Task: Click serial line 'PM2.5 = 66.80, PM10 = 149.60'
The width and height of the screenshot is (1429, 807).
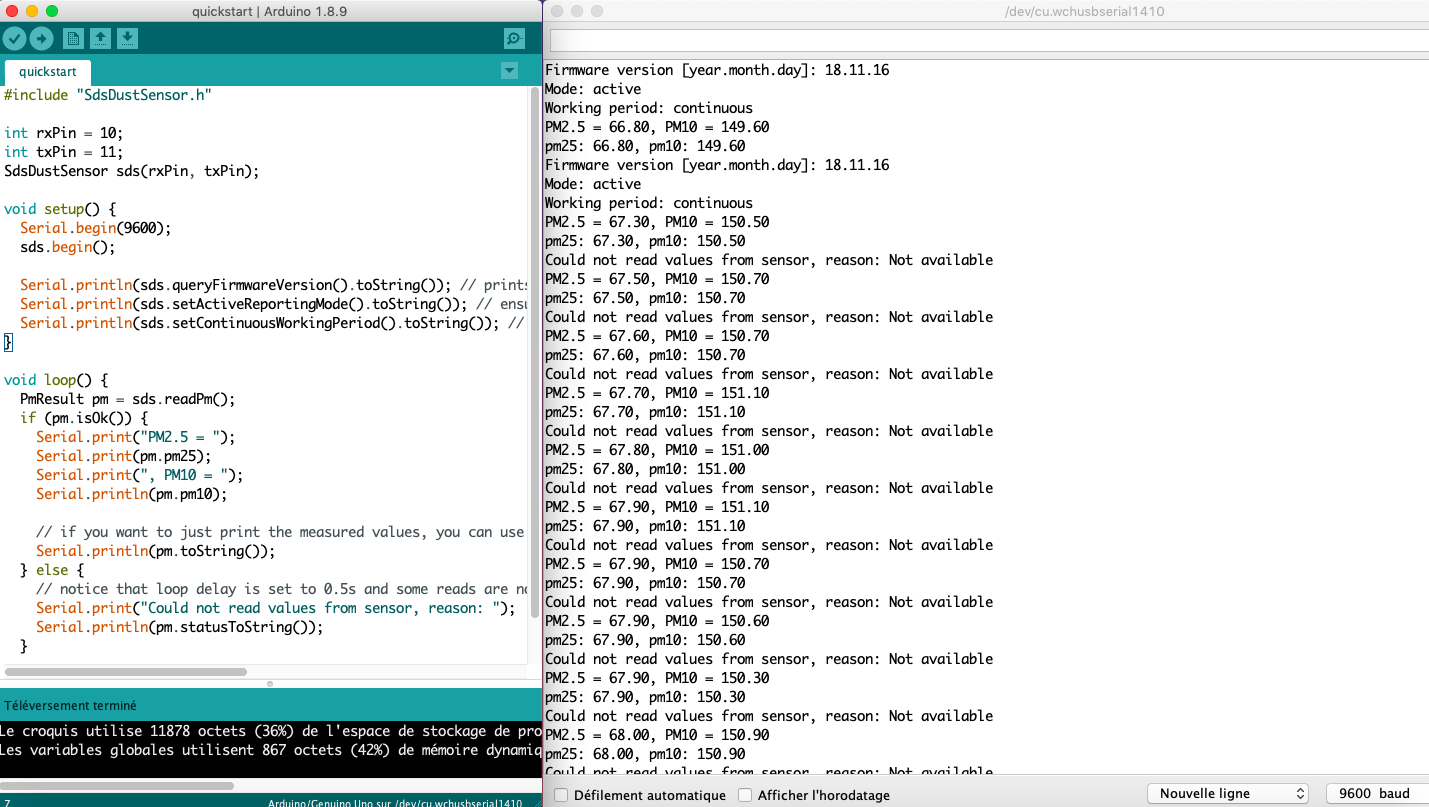Action: click(x=657, y=127)
